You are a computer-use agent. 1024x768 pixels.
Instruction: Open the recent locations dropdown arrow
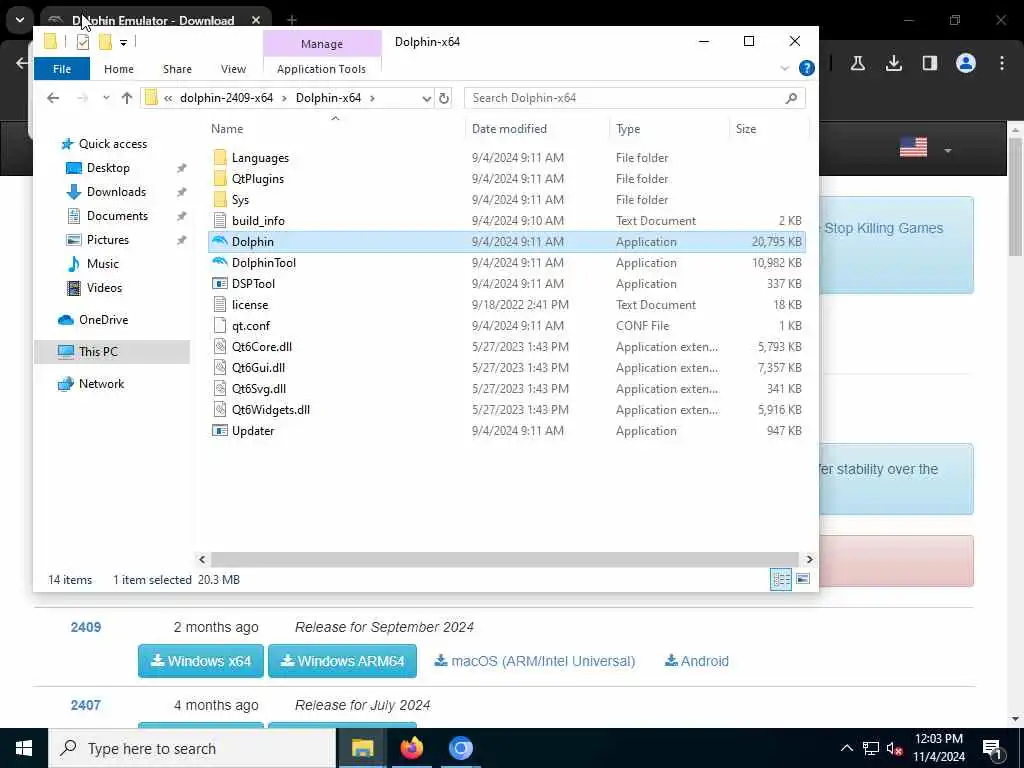pos(106,98)
